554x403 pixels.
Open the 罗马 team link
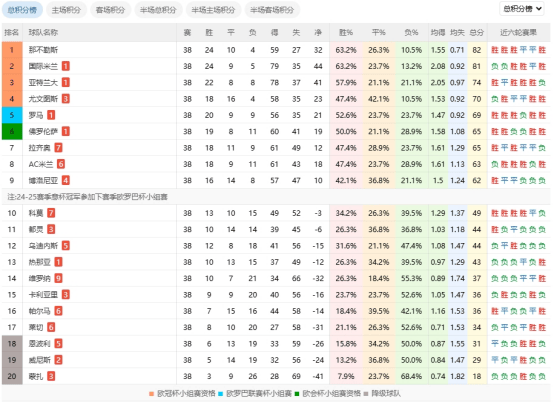click(36, 115)
